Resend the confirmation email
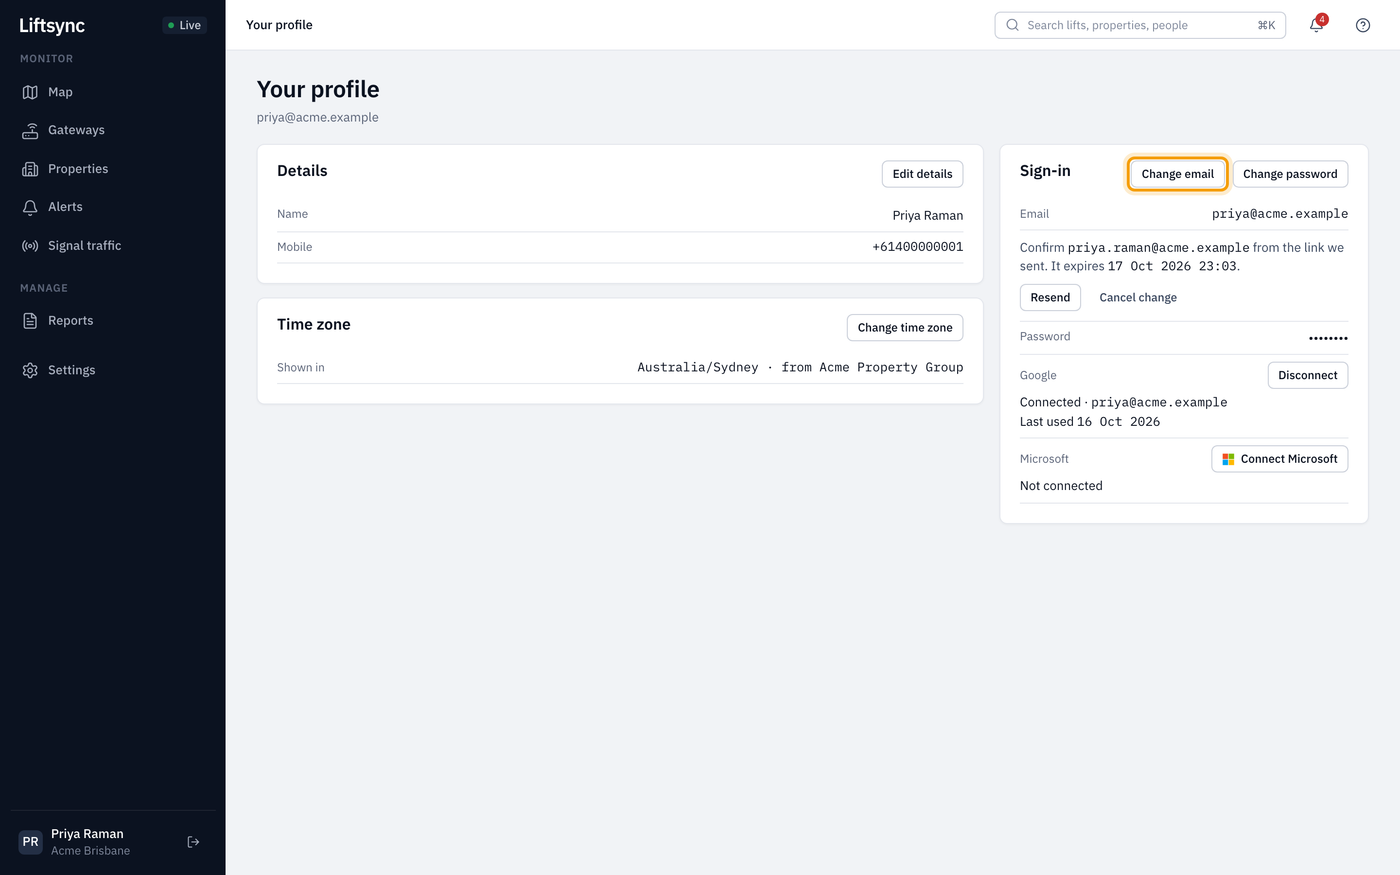The width and height of the screenshot is (1400, 875). tap(1050, 298)
